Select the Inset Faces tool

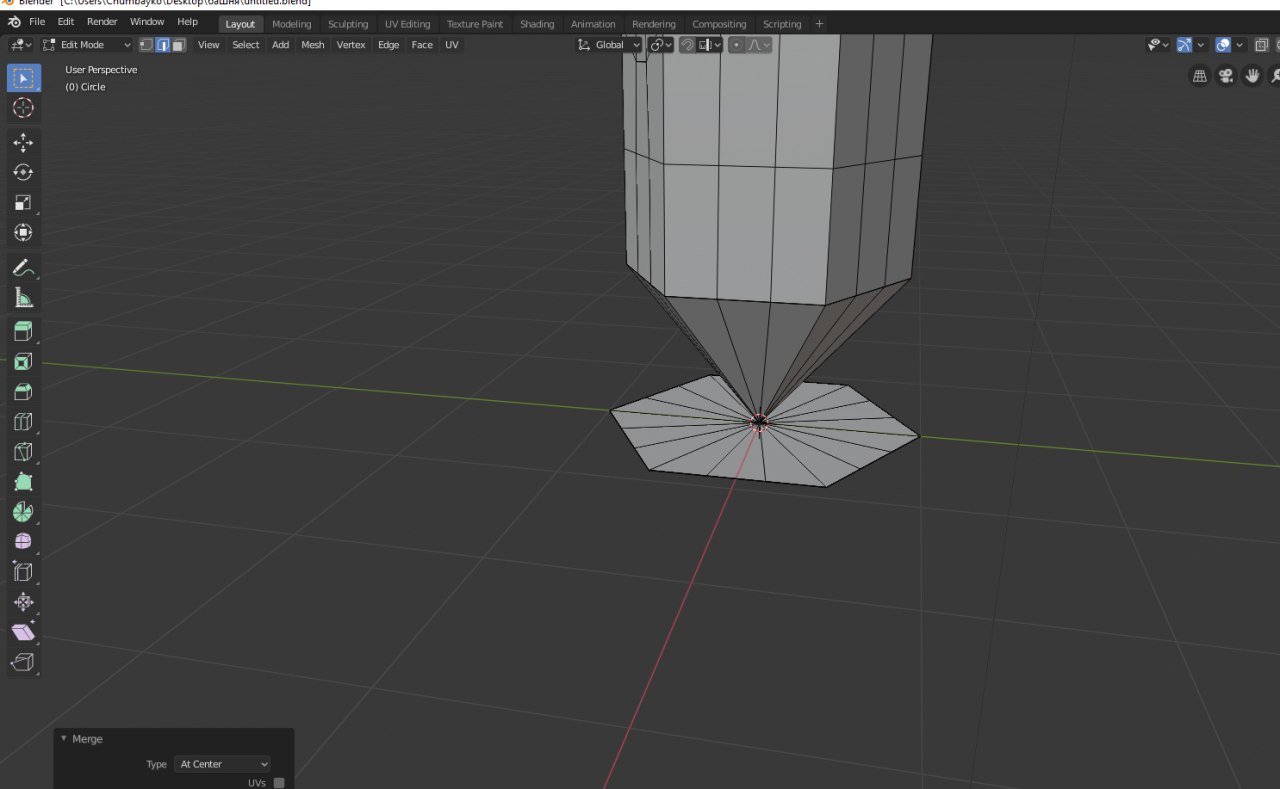(x=23, y=362)
